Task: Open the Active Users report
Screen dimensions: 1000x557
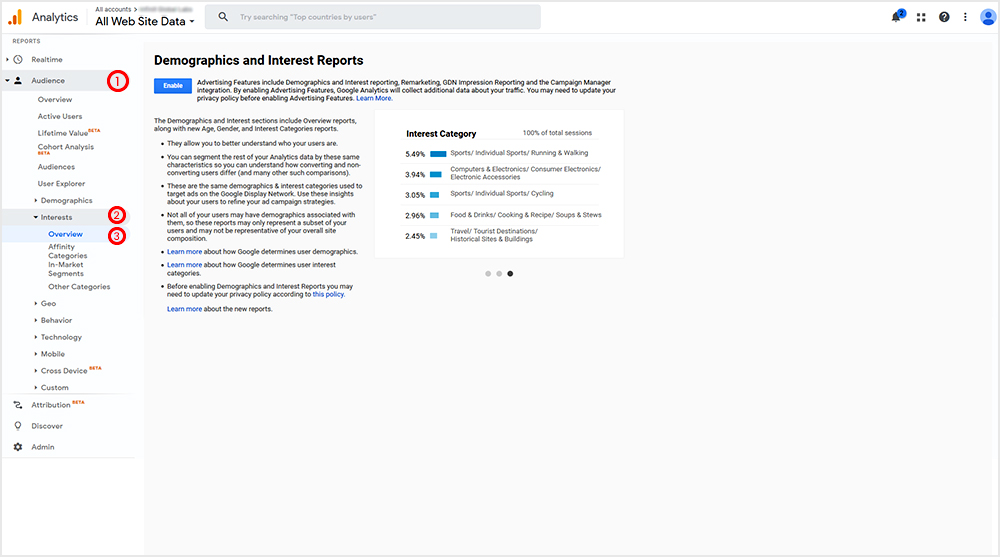Action: point(60,117)
